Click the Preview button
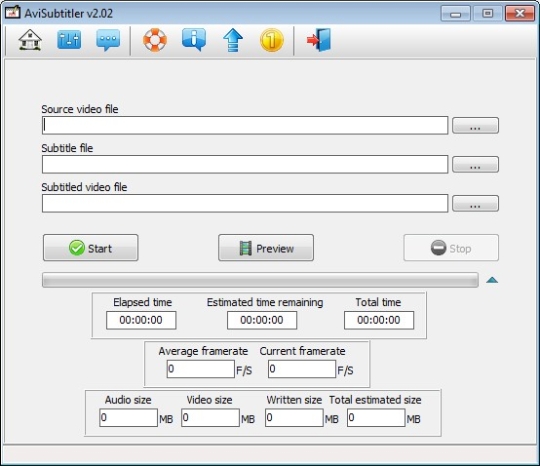The height and width of the screenshot is (466, 540). pyautogui.click(x=266, y=248)
